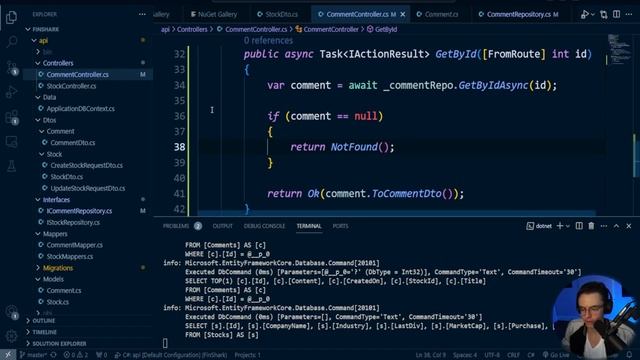Click Spaces: 4 indentation indicator
Viewport: 640px width, 360px height.
[x=464, y=355]
